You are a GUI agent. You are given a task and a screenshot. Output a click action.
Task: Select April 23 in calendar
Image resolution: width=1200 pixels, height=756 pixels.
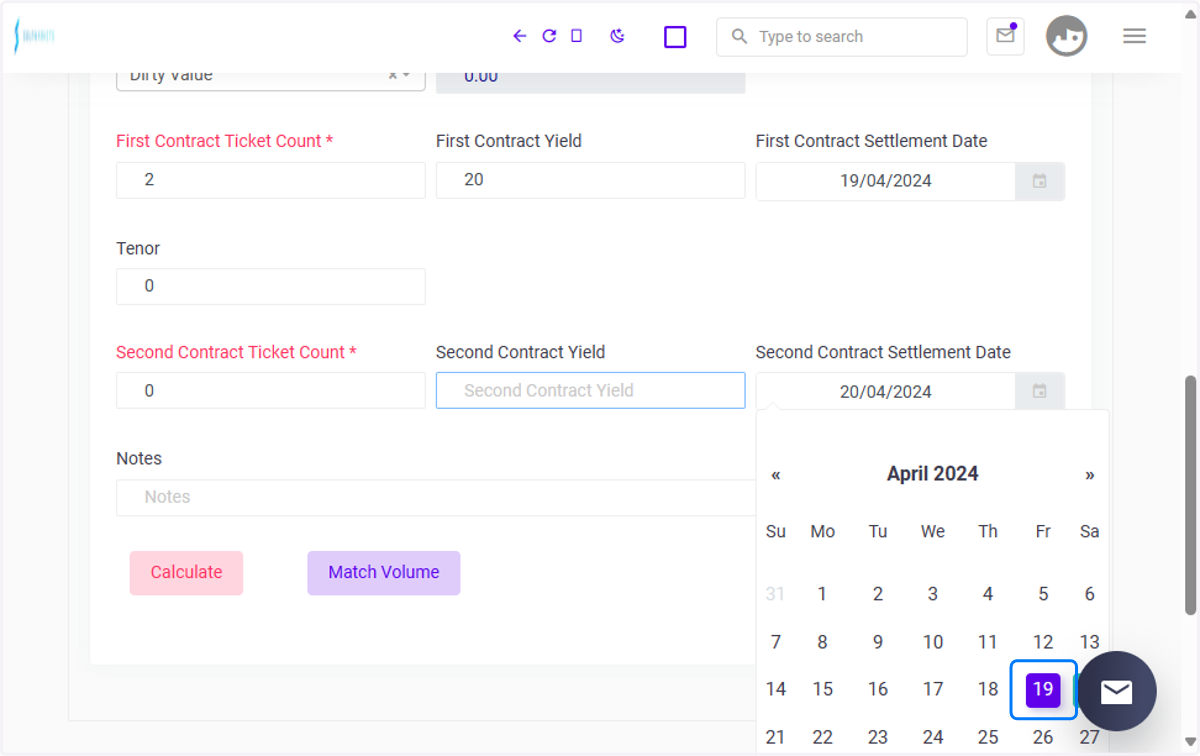pyautogui.click(x=878, y=738)
